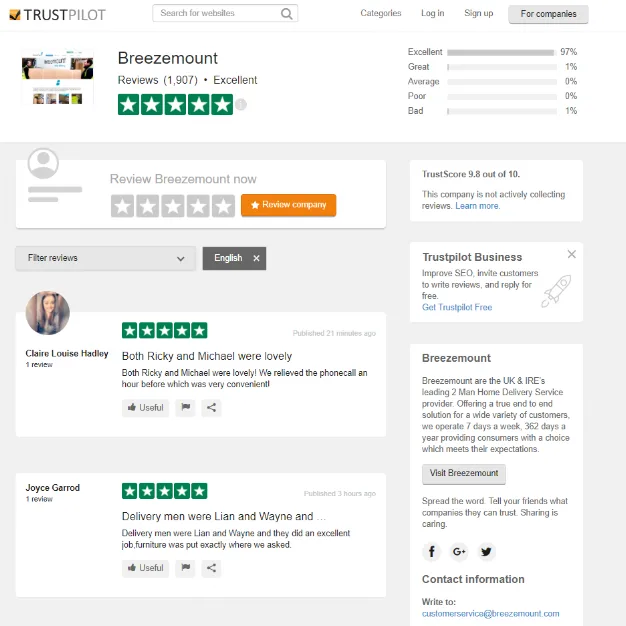Click the search magnifier icon
The height and width of the screenshot is (626, 626).
(x=286, y=14)
